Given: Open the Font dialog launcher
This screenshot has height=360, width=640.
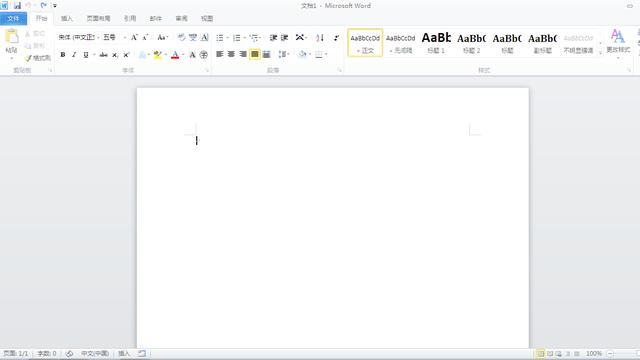Looking at the screenshot, I should (207, 71).
